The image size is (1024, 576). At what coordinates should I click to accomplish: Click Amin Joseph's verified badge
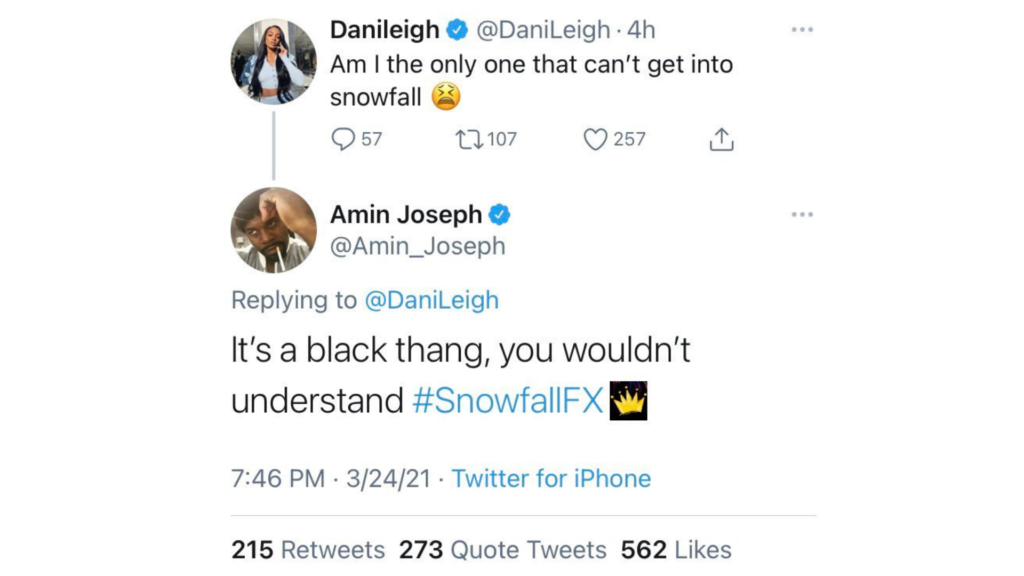tap(499, 215)
